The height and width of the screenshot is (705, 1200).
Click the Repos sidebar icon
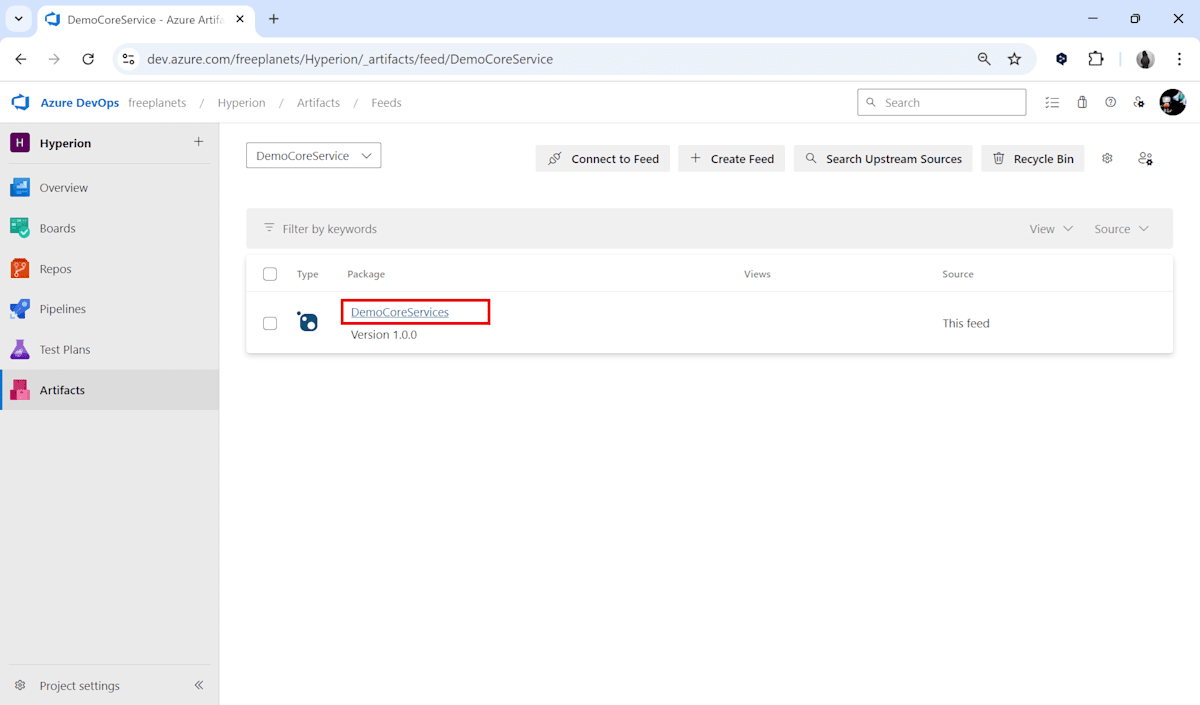pyautogui.click(x=20, y=268)
